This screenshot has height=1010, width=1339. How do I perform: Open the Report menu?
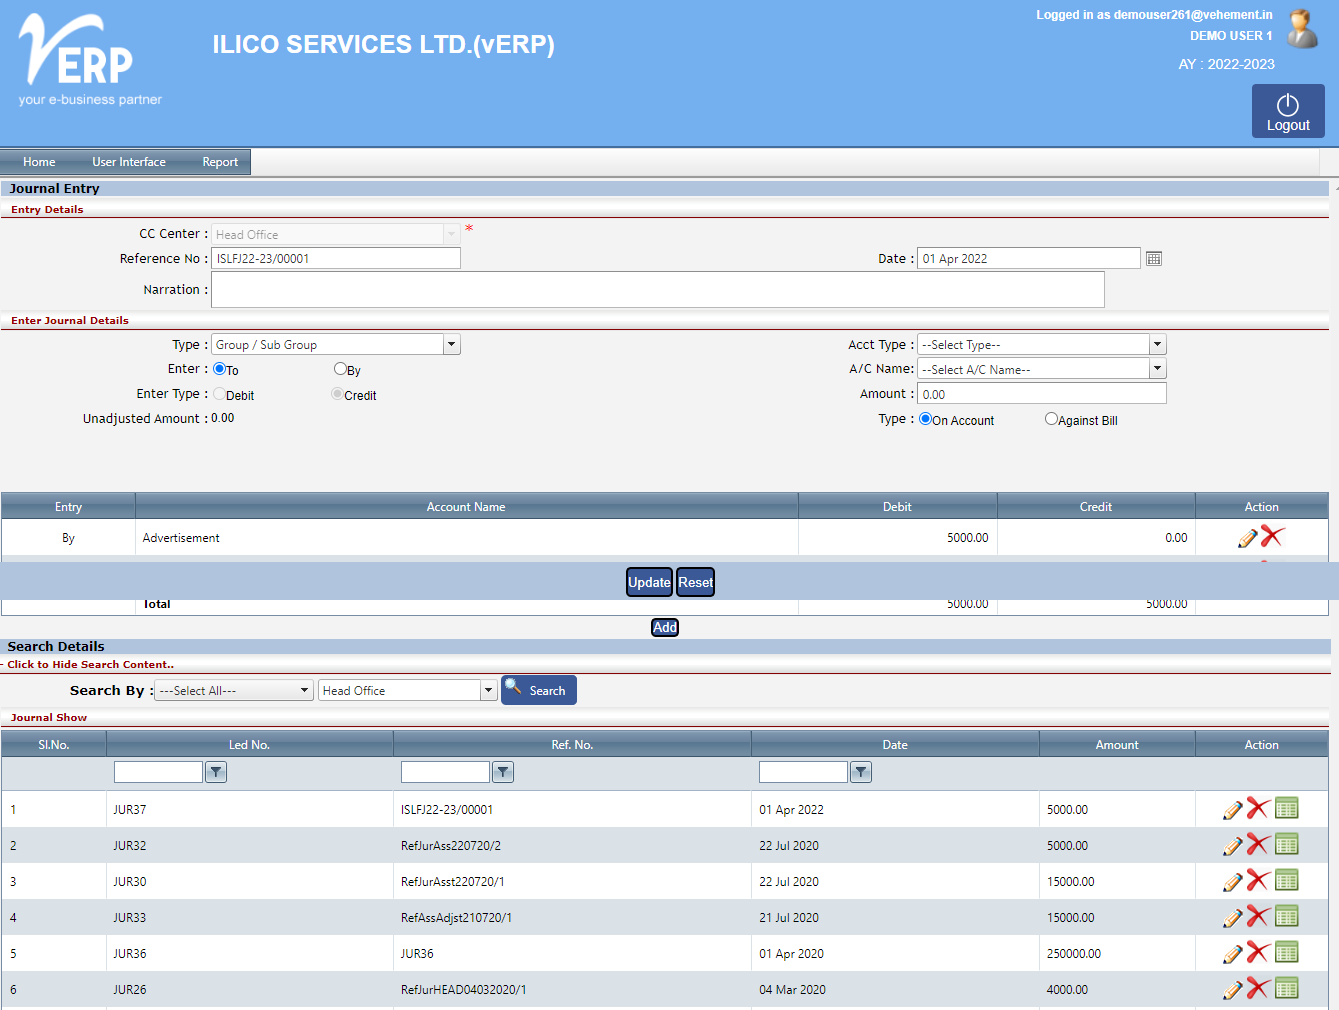coord(220,162)
